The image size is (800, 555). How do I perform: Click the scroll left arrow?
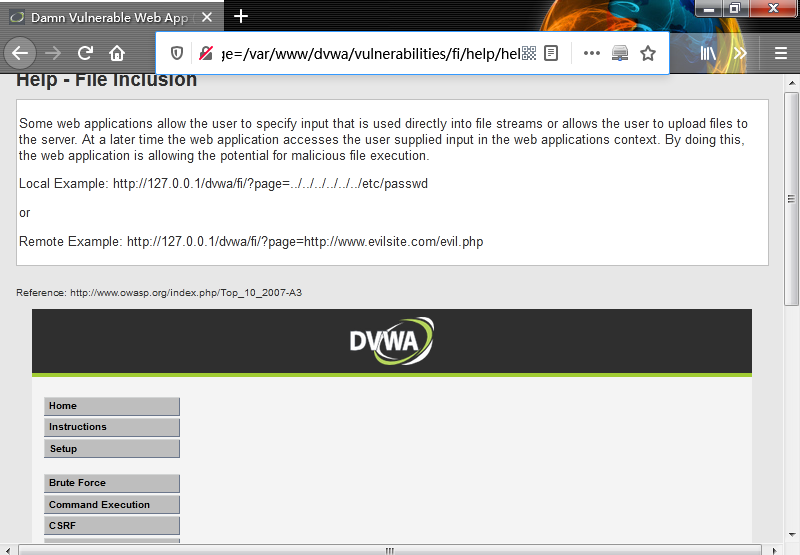pyautogui.click(x=8, y=550)
